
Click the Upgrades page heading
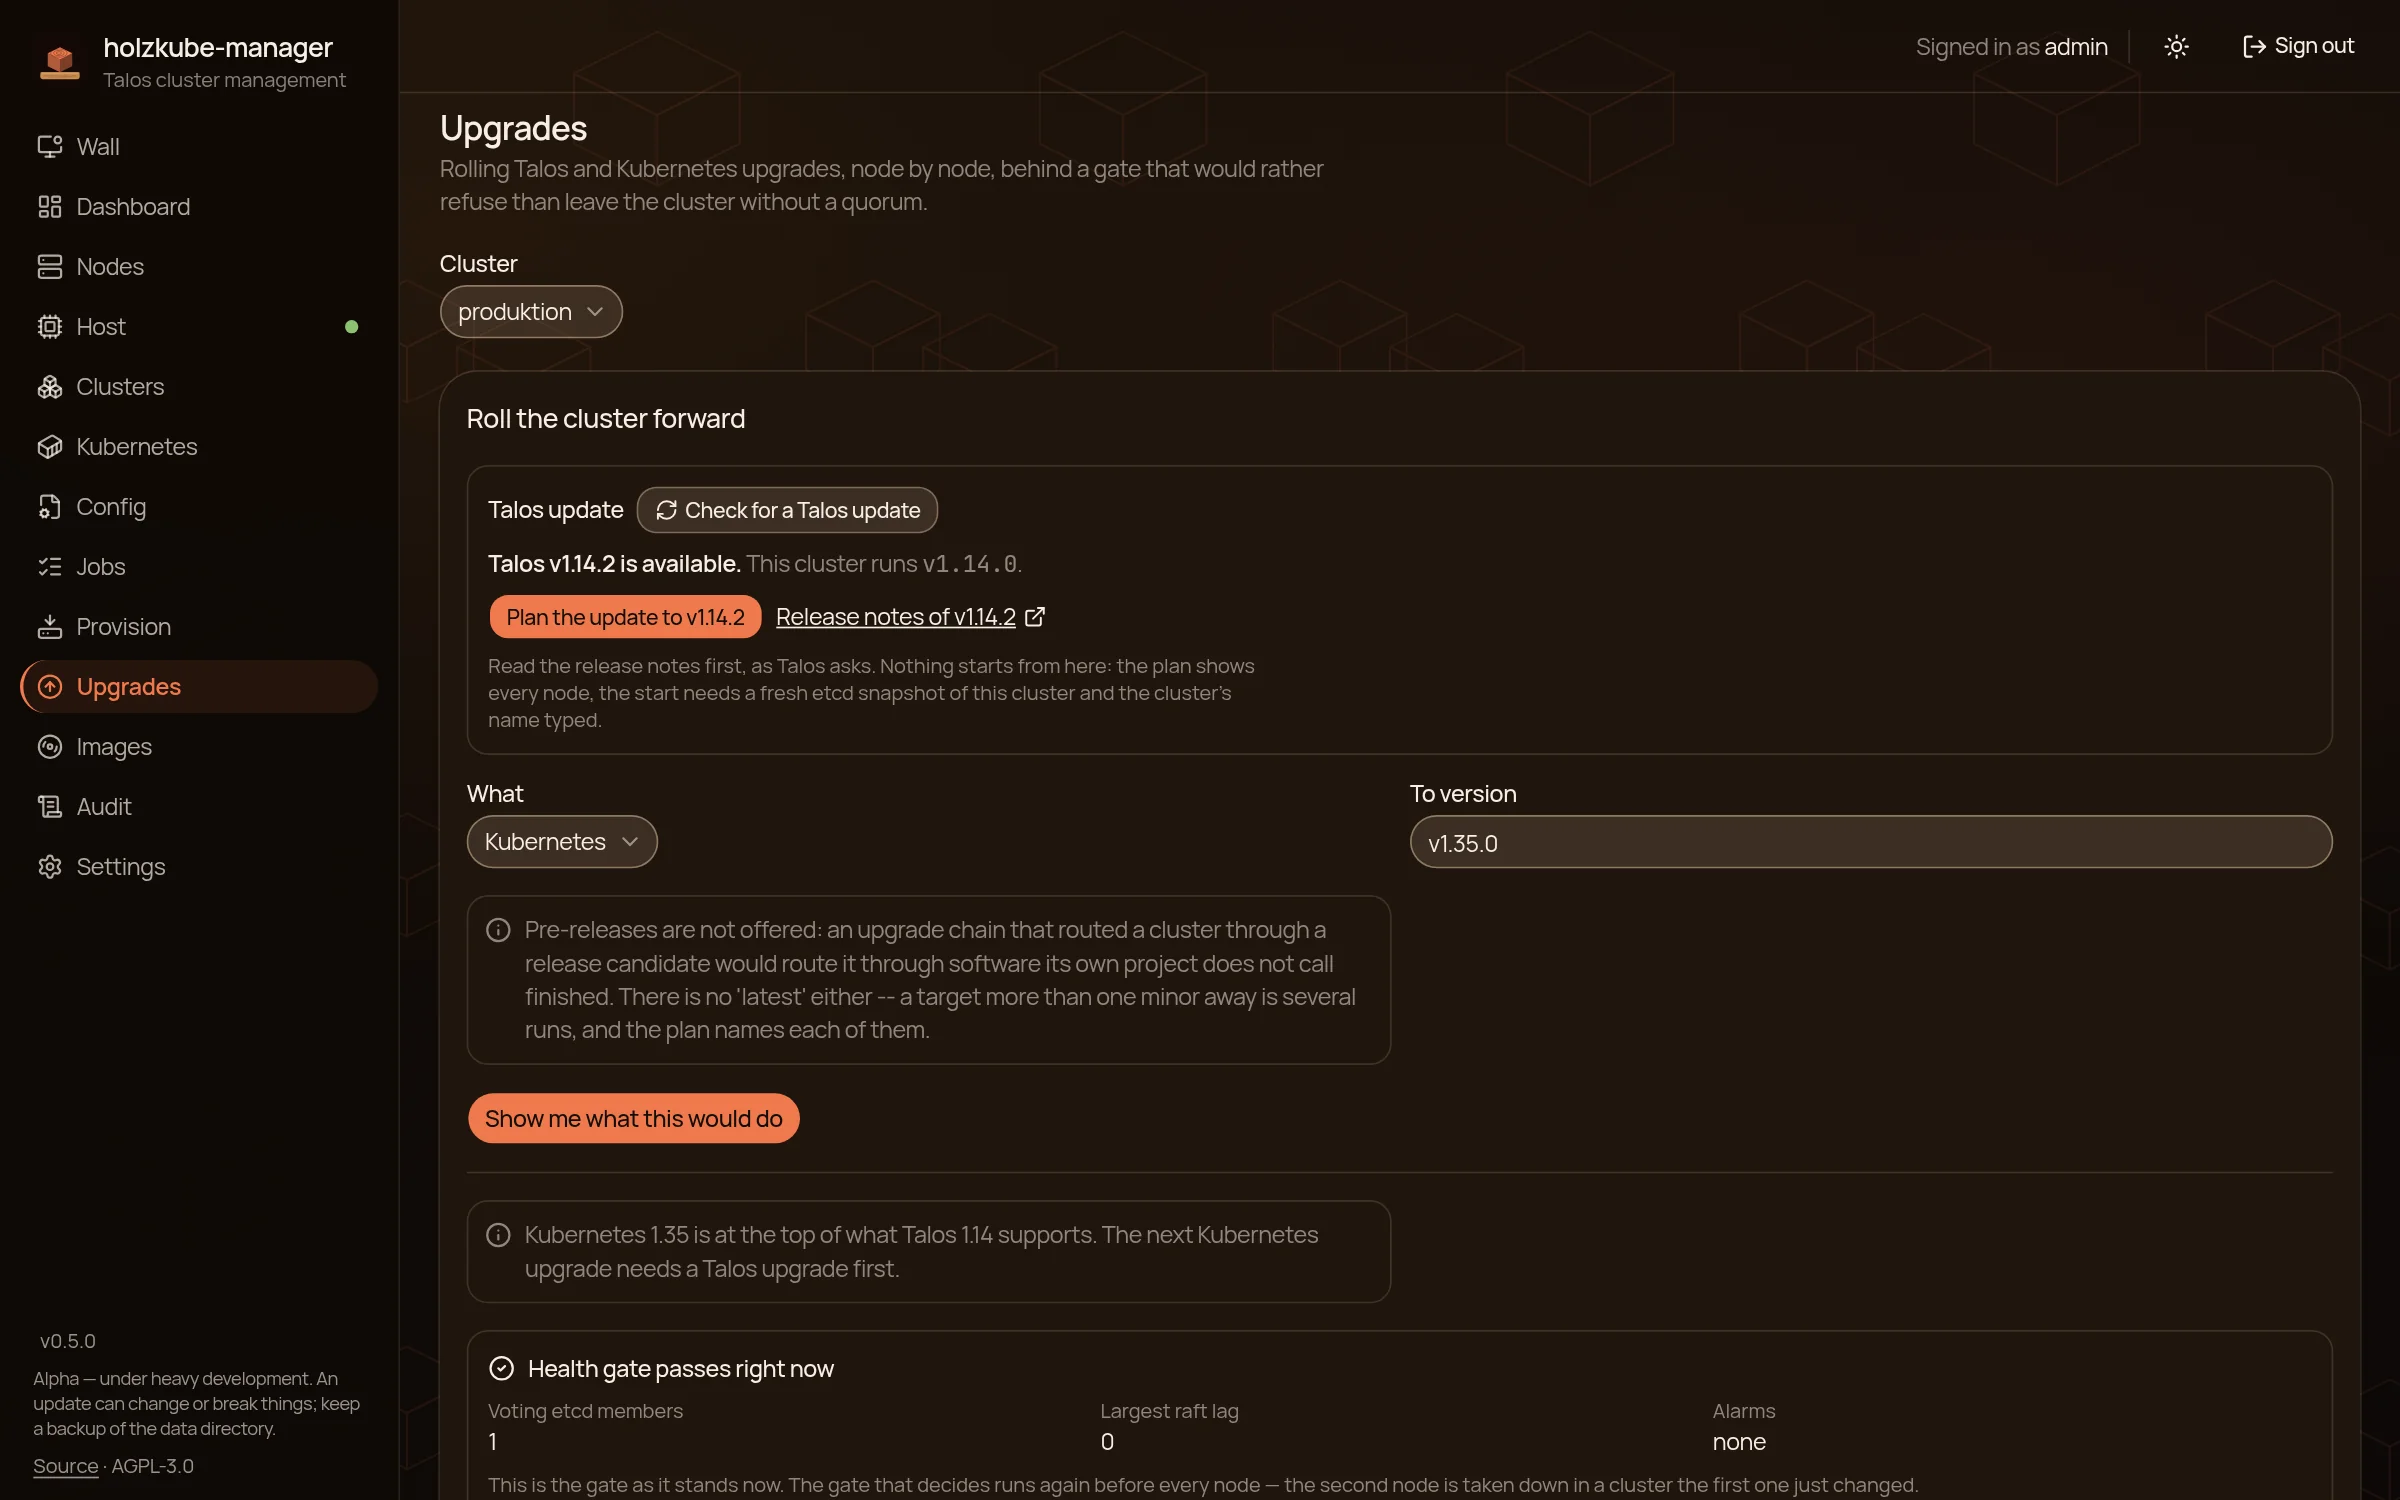[x=513, y=129]
